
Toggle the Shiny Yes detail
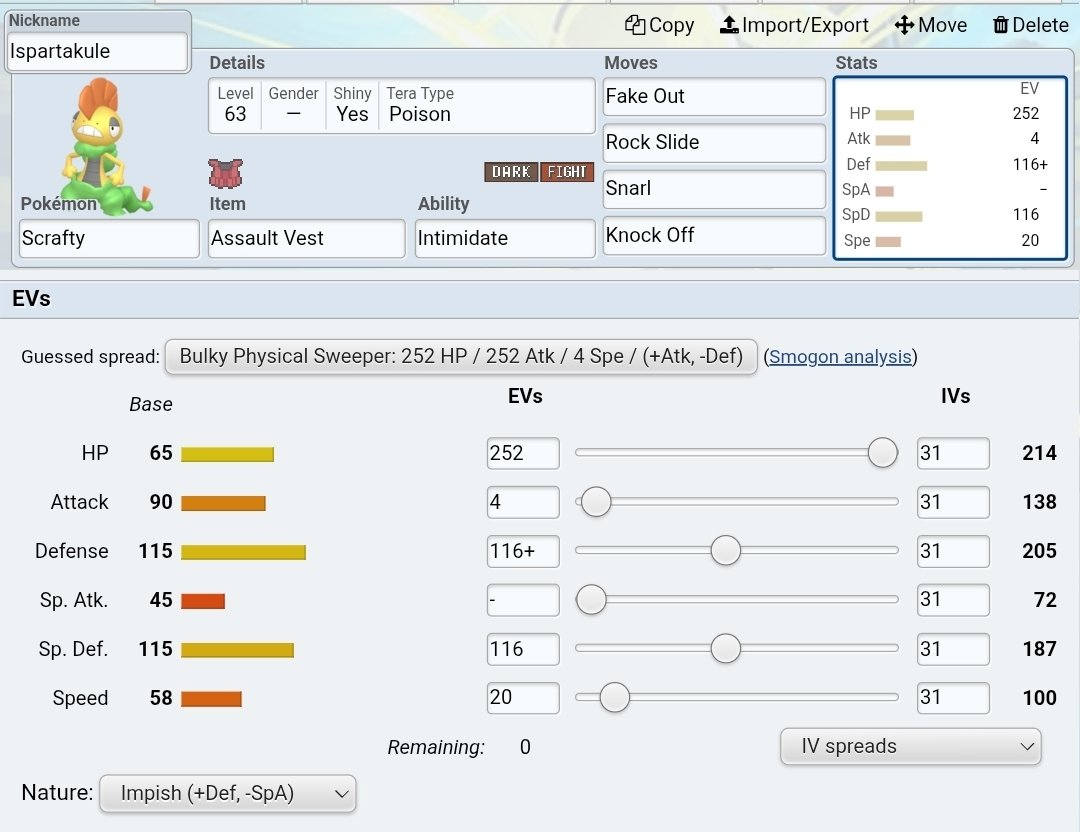click(x=352, y=105)
